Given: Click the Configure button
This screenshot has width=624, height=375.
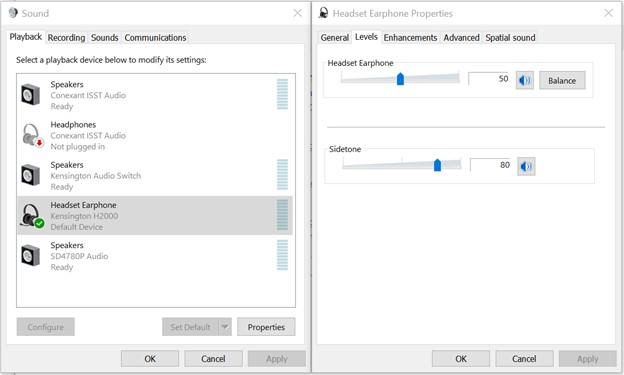Looking at the screenshot, I should click(x=46, y=327).
